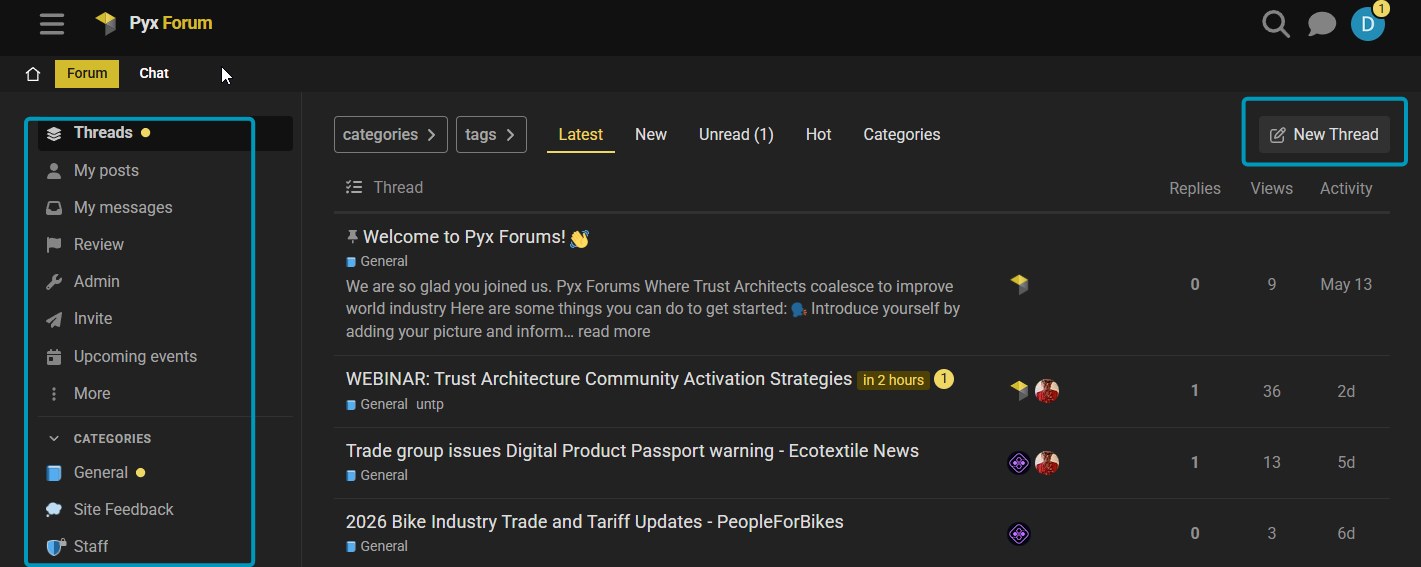Click the Review flag icon
This screenshot has width=1421, height=567.
click(x=54, y=245)
